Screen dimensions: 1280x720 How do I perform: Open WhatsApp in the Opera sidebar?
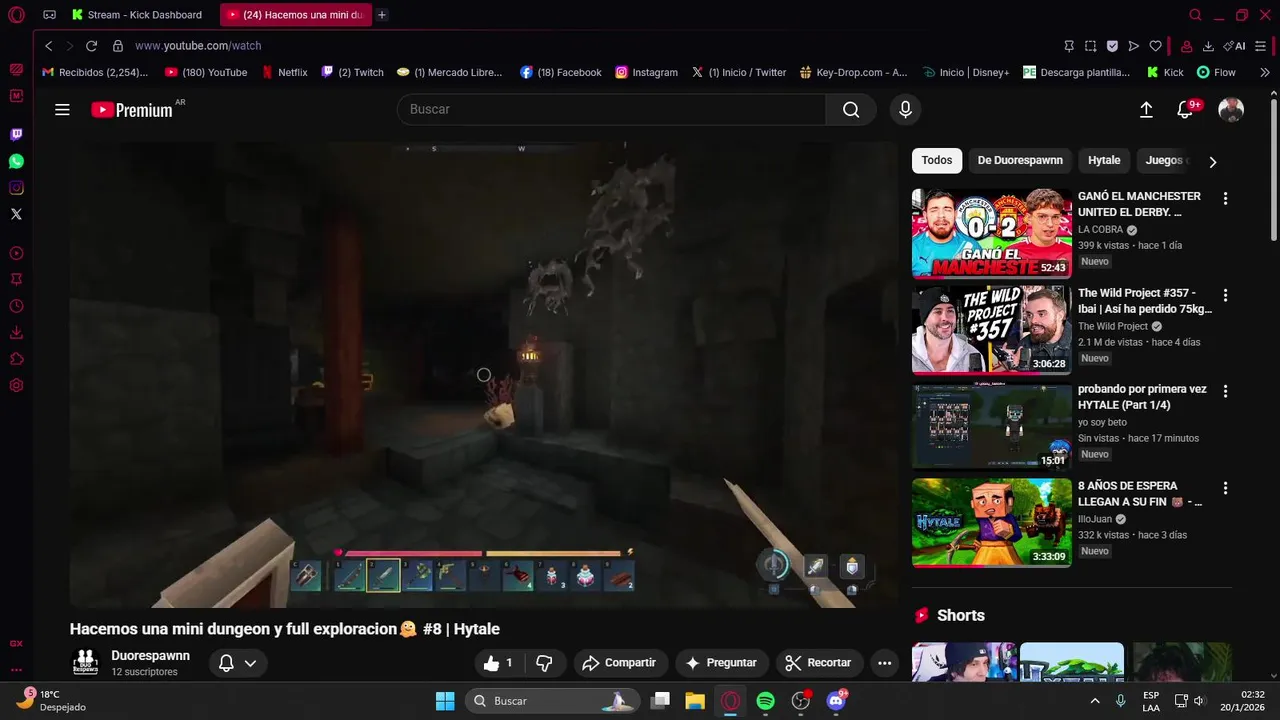point(16,161)
